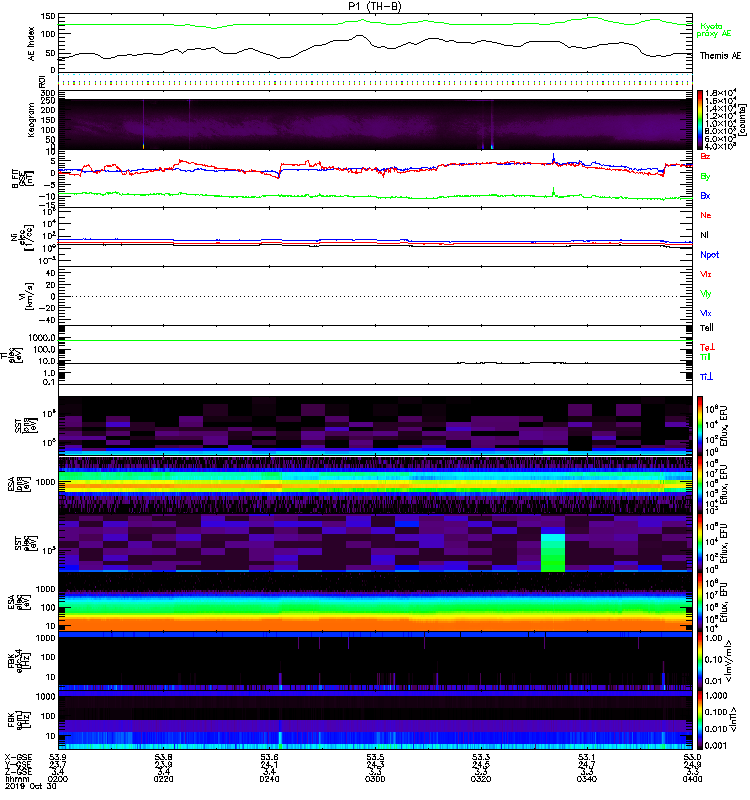Click the AE Index axis label
Viewport: 750px width, 800px height.
[31, 44]
